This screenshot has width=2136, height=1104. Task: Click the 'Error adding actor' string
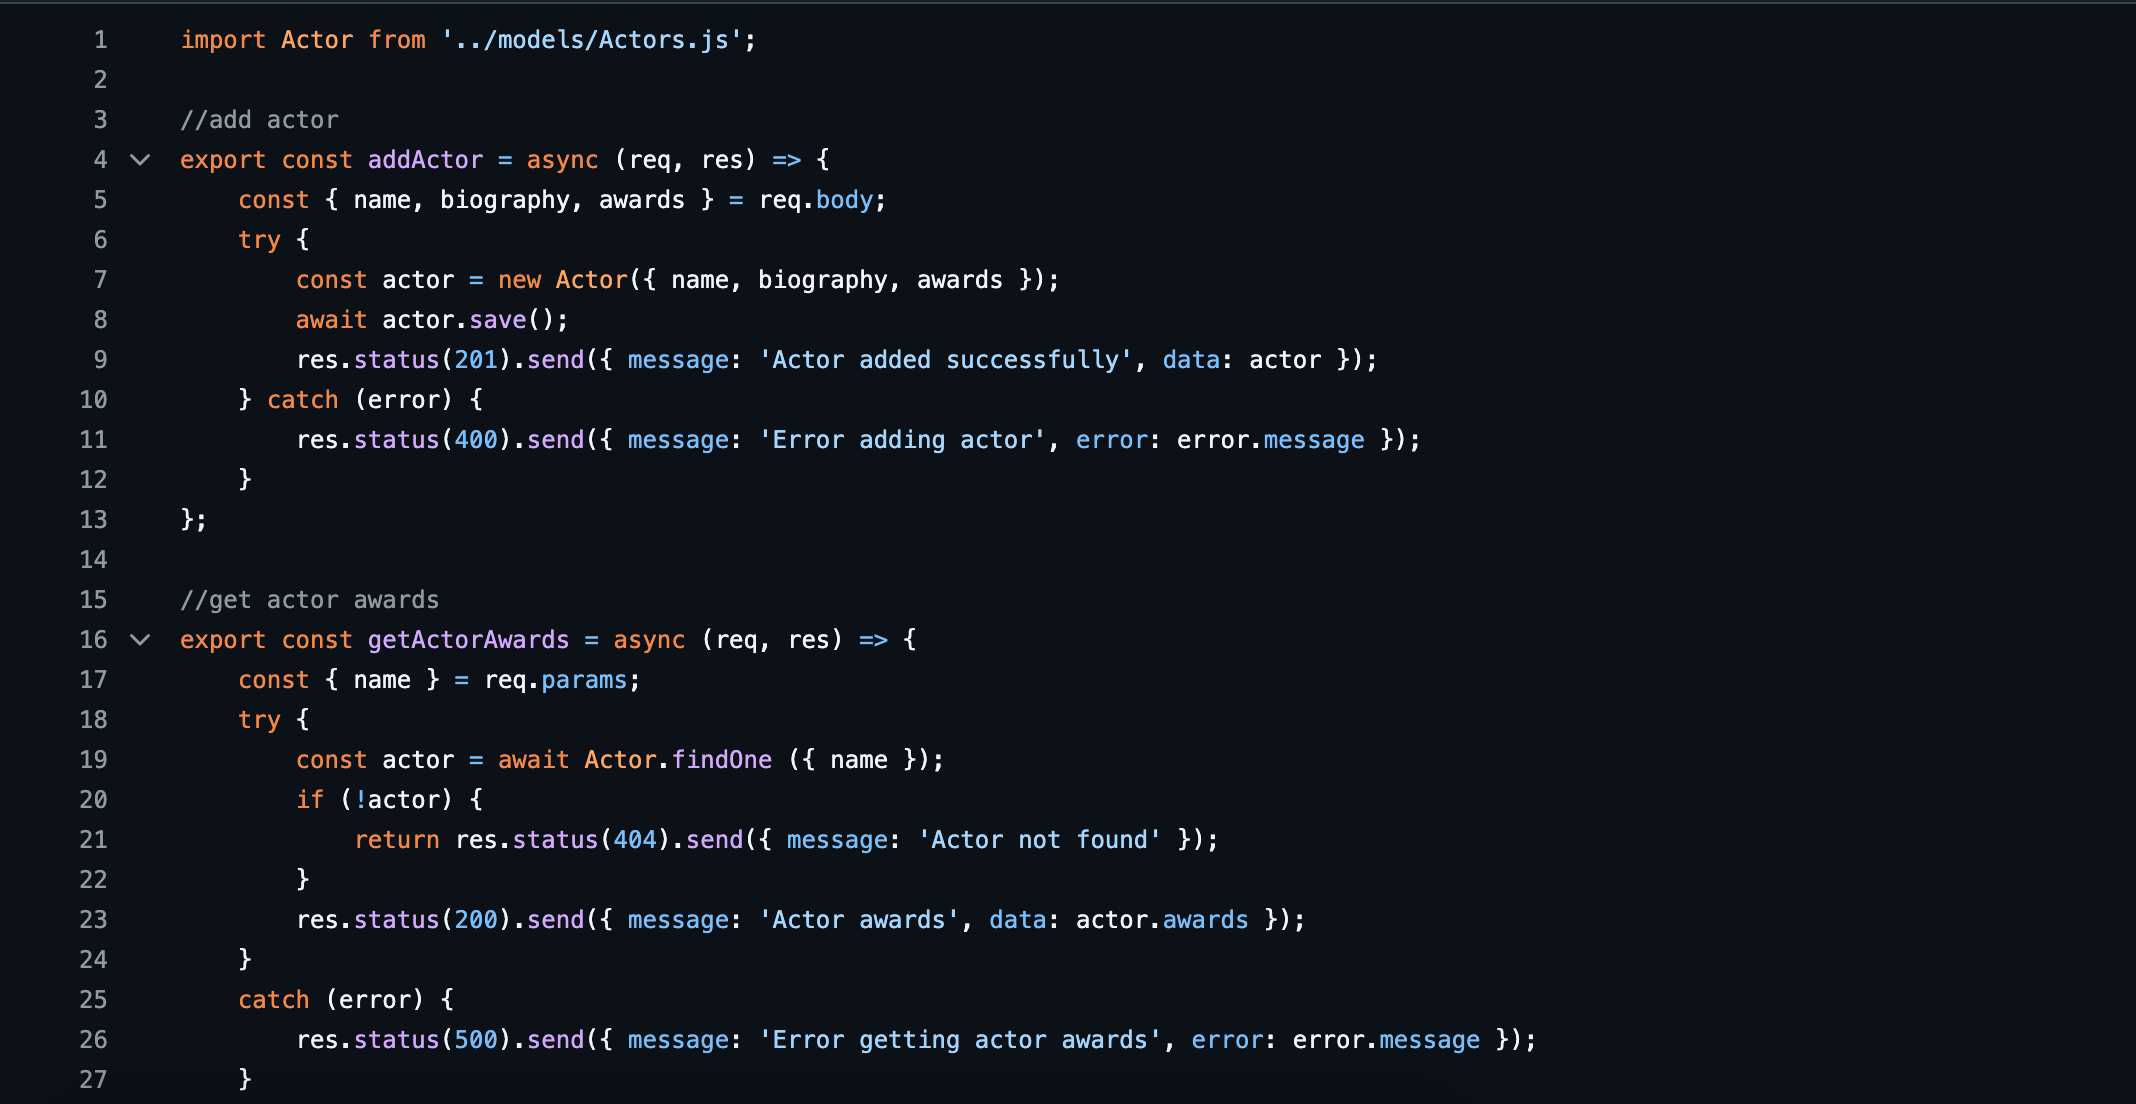(902, 440)
